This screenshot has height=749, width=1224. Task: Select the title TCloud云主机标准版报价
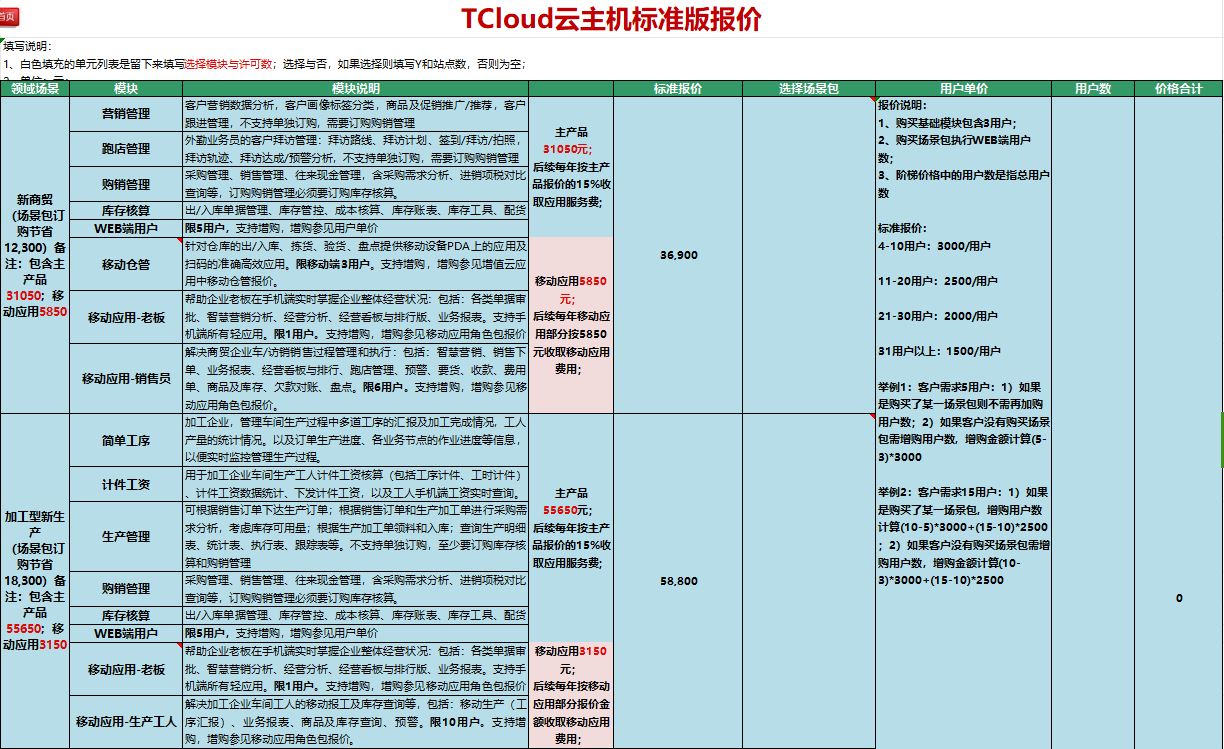click(x=611, y=19)
